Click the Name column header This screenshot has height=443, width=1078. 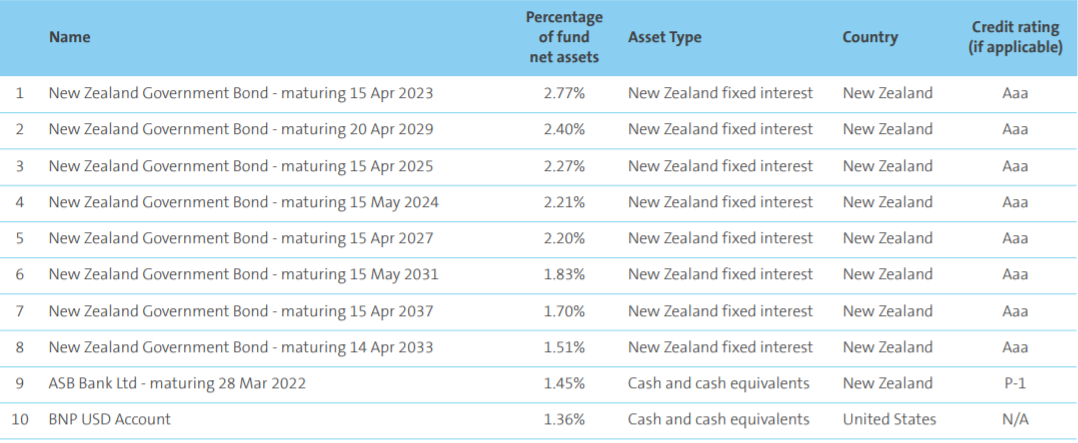[x=69, y=37]
